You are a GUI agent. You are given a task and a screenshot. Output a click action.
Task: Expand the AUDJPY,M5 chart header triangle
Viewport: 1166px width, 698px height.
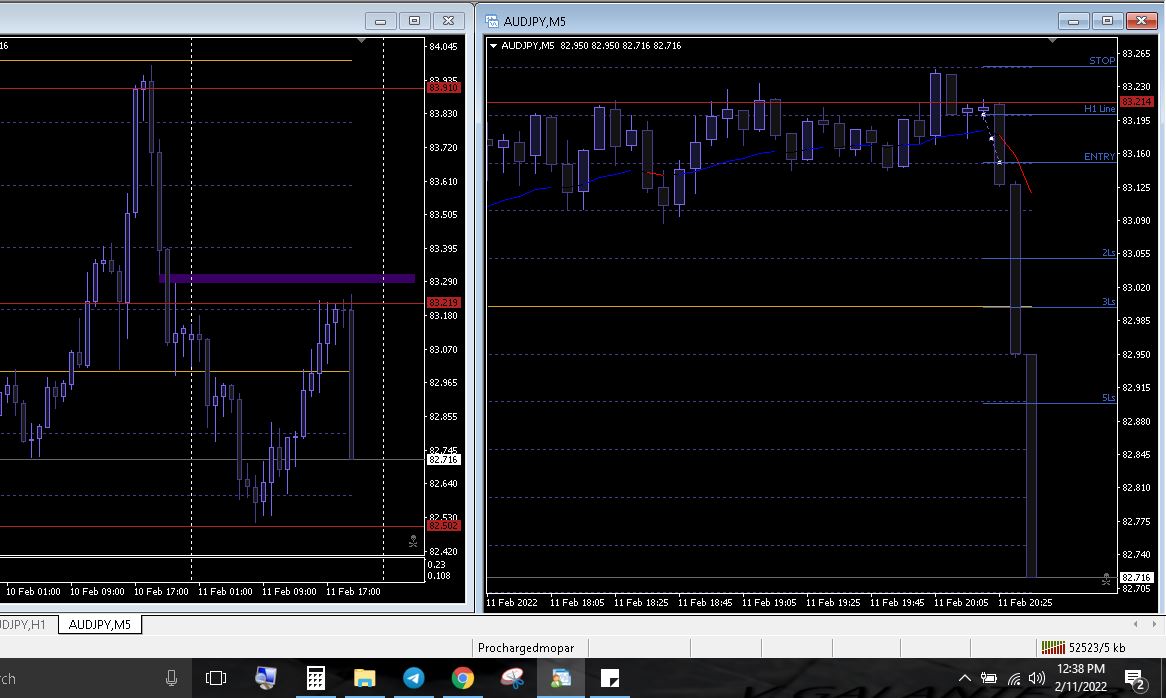coord(494,46)
